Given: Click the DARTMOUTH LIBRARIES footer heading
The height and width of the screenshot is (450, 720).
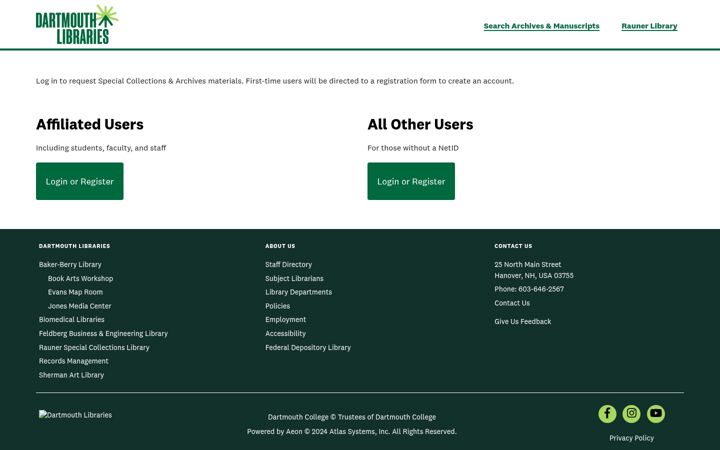Looking at the screenshot, I should click(x=74, y=246).
